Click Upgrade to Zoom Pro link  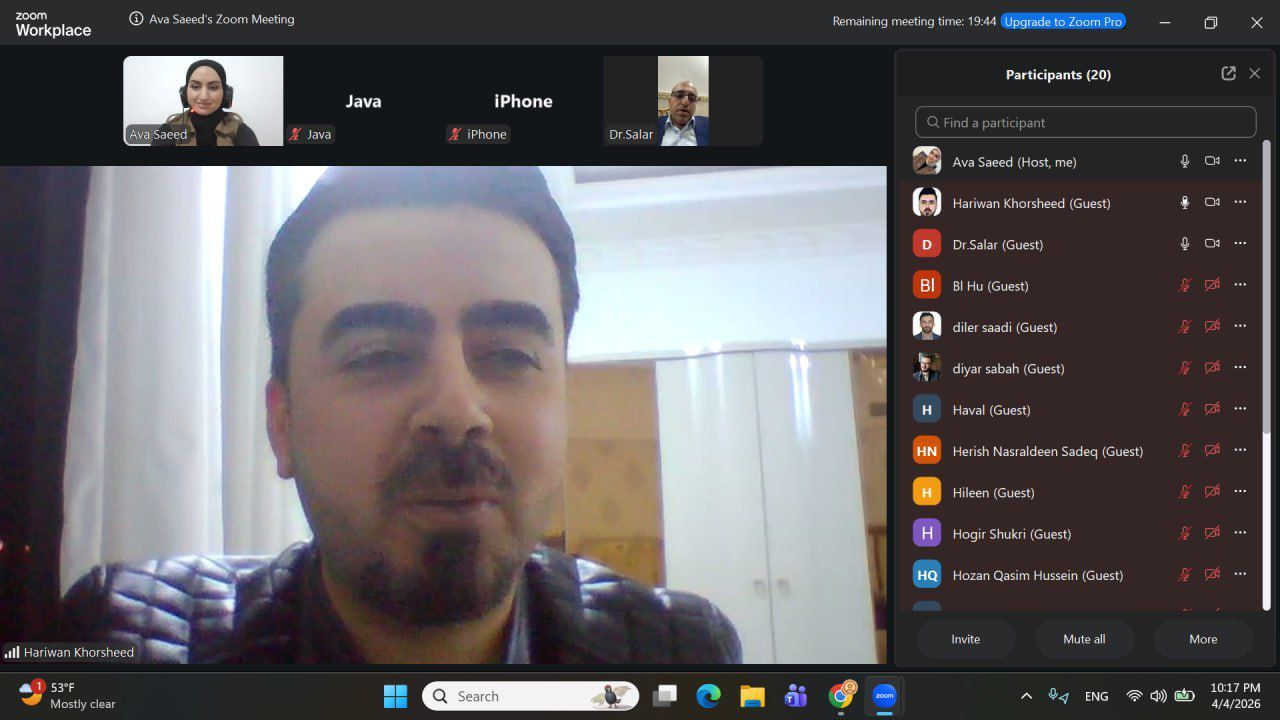click(x=1063, y=21)
